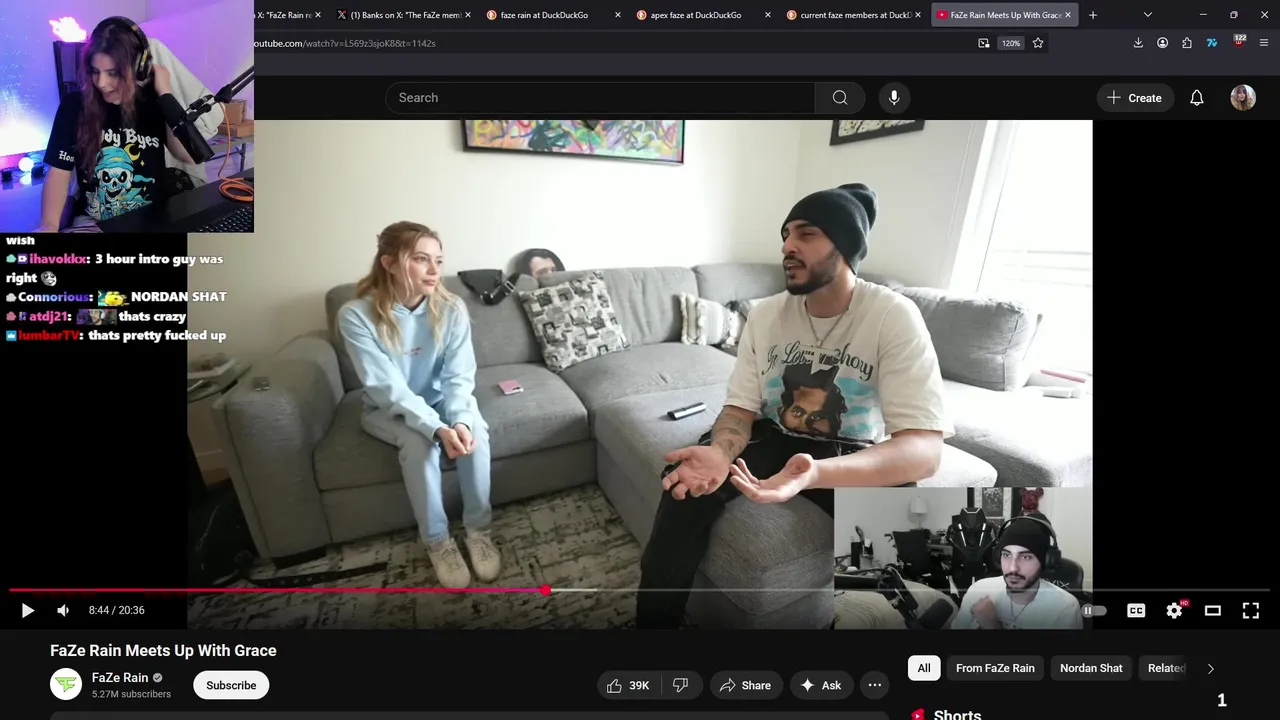Share the video
1280x720 pixels.
pos(745,685)
